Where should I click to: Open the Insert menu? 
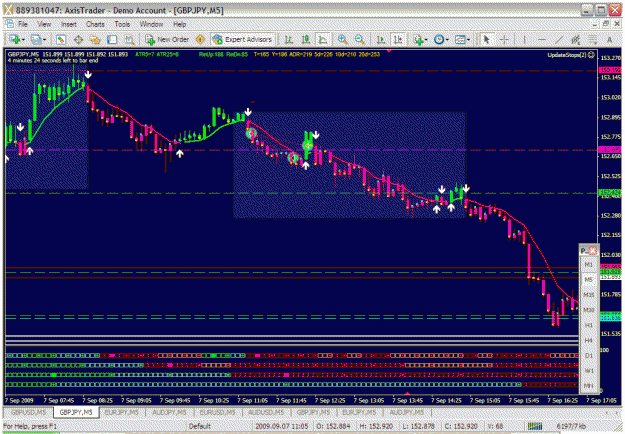pyautogui.click(x=69, y=24)
